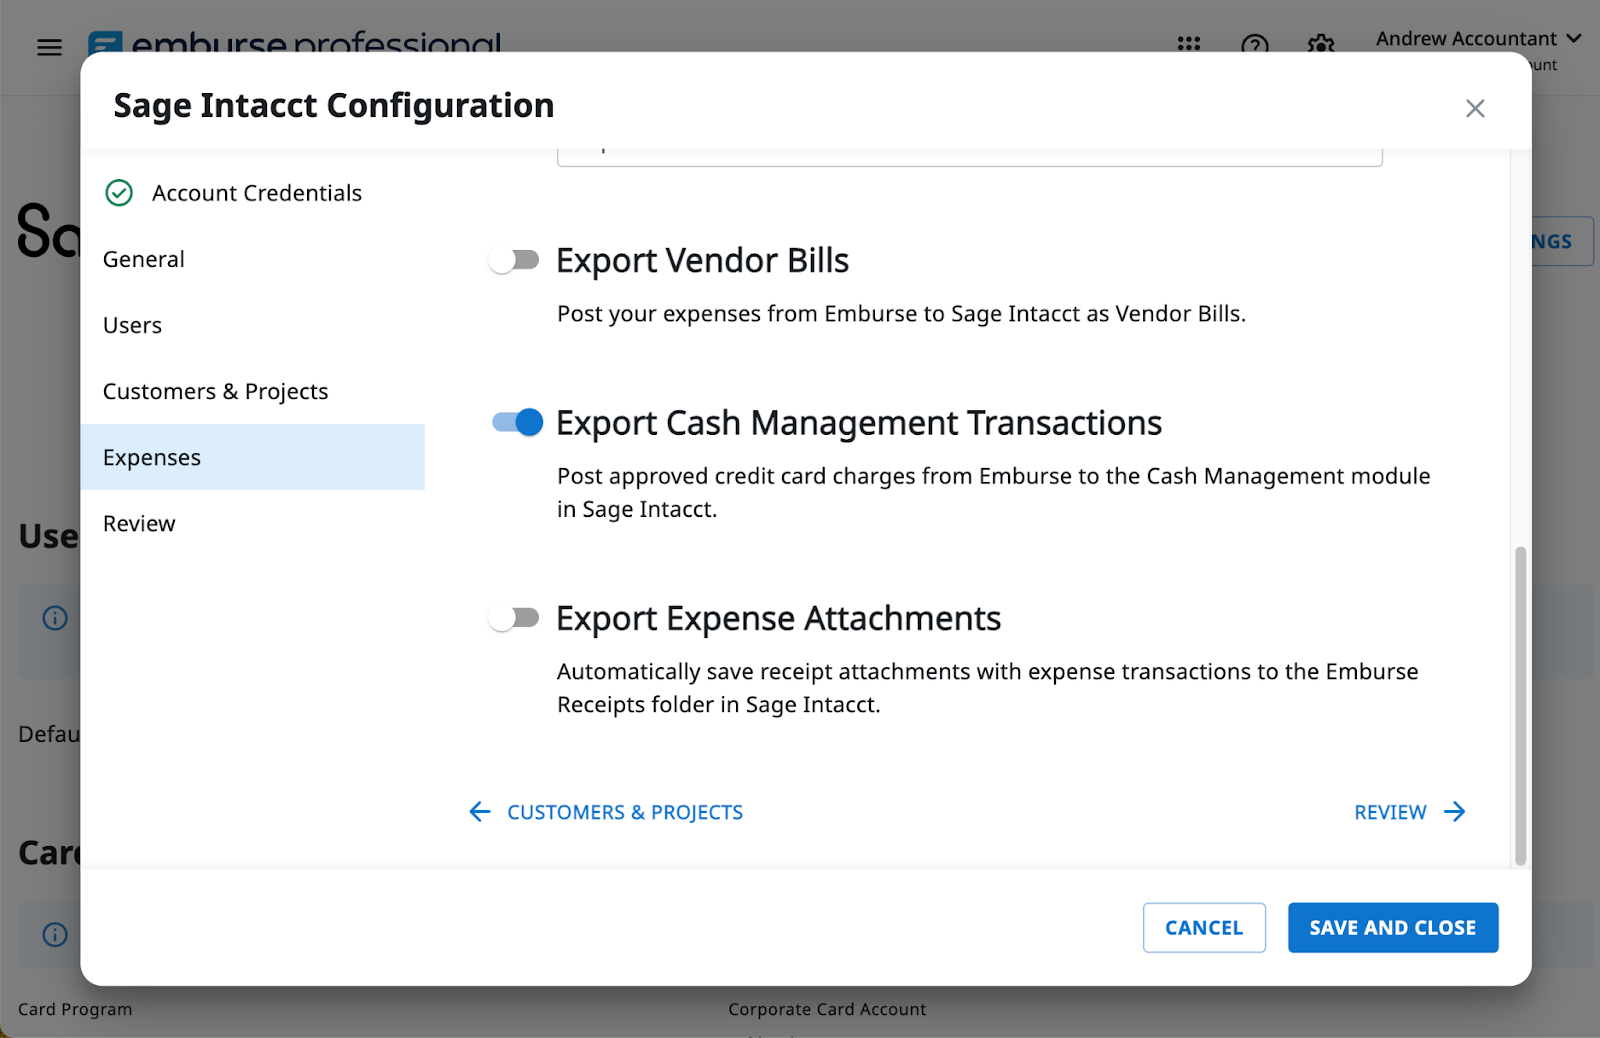Open the hamburger navigation menu

tap(49, 47)
